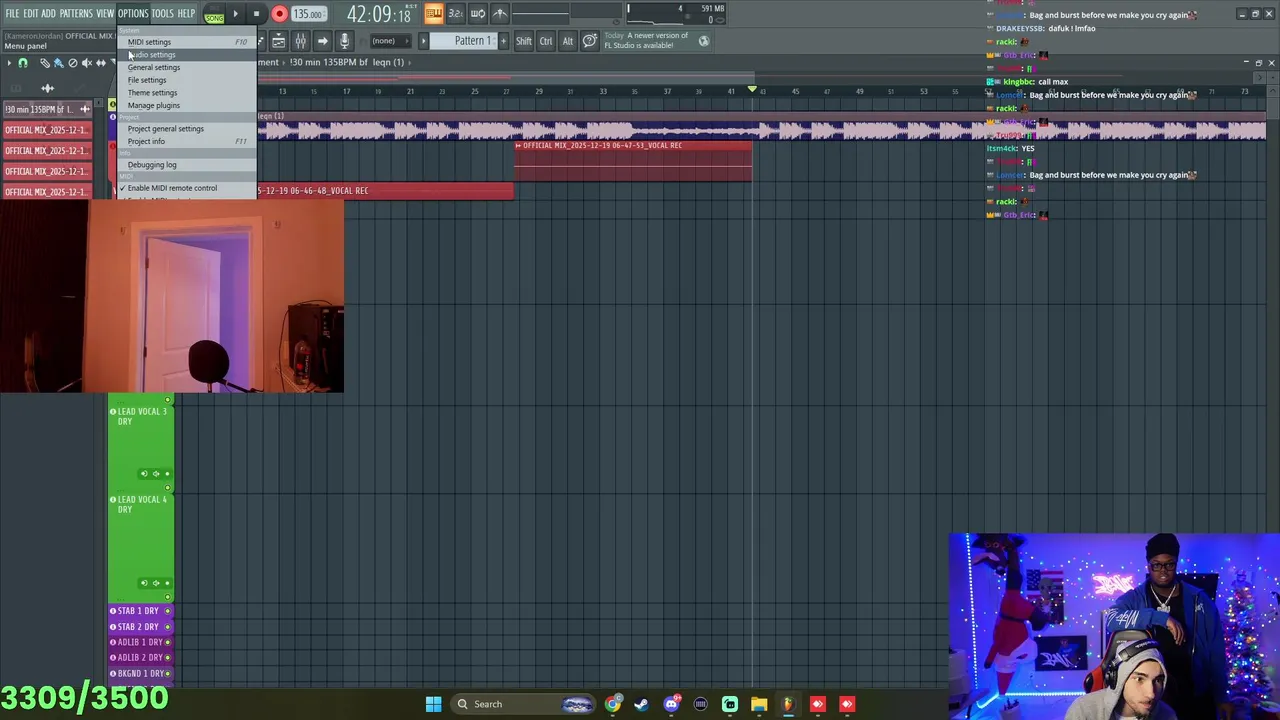Open playlist menu arrow
Screen dimensions: 1280x720
point(9,63)
